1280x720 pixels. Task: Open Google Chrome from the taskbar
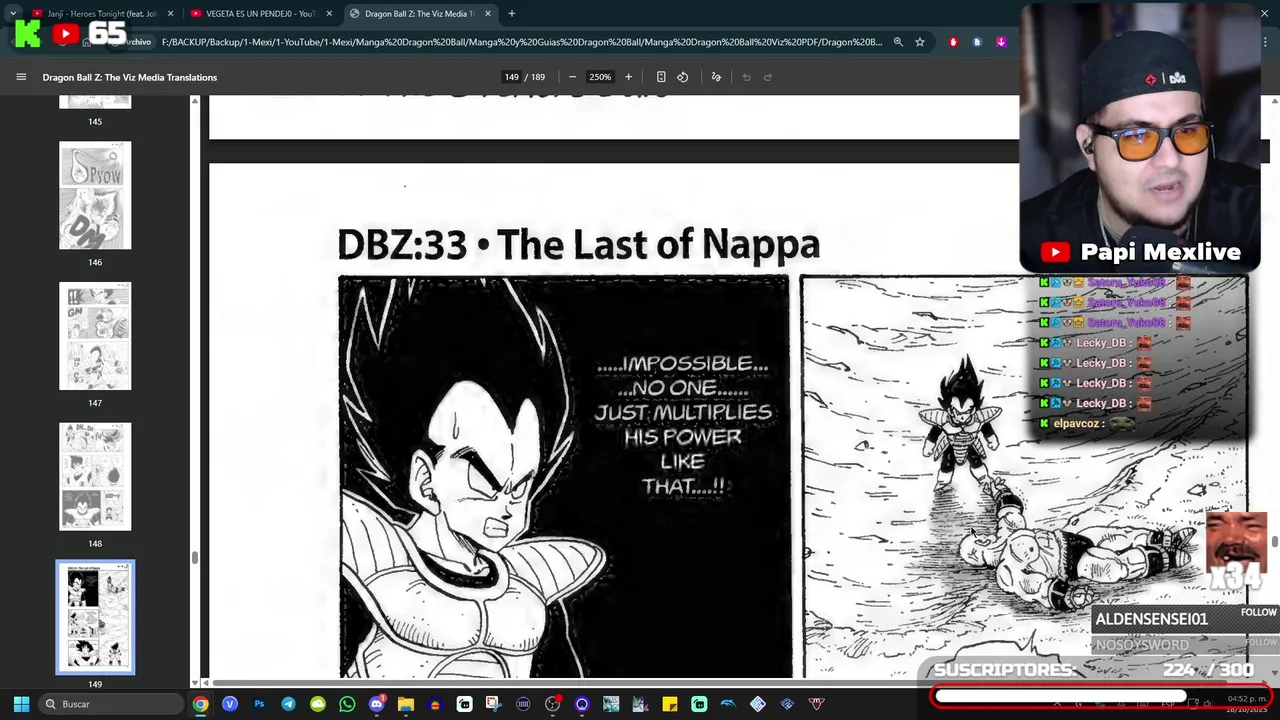tap(201, 704)
